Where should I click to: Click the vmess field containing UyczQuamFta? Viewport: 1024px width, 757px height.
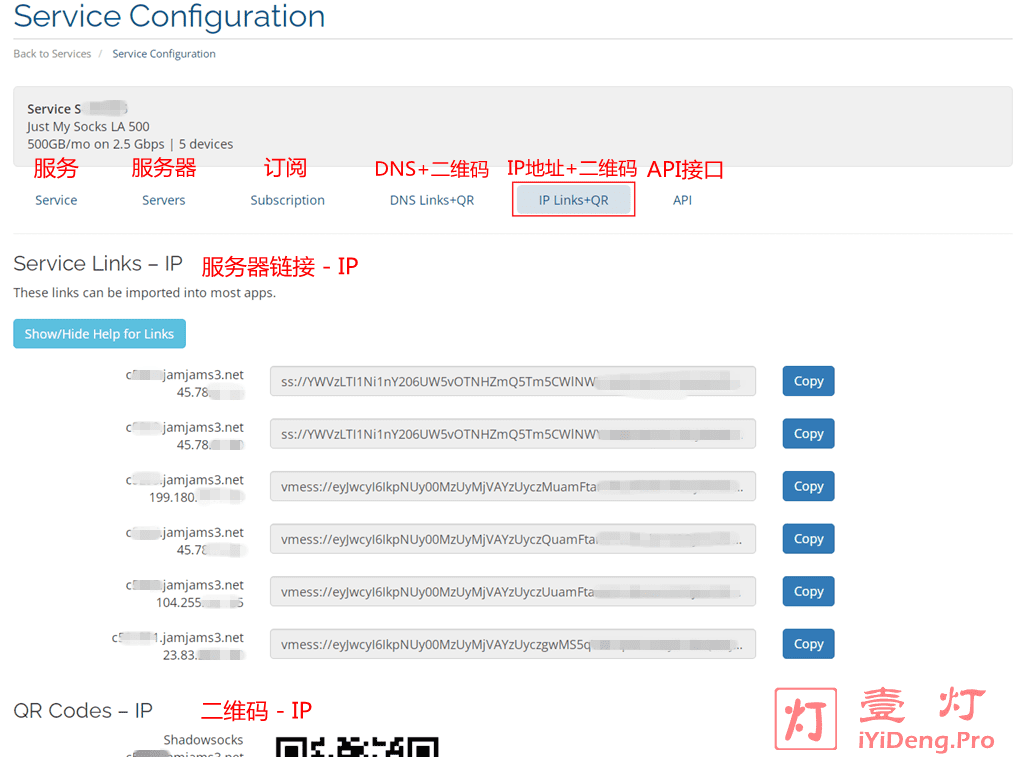[x=513, y=539]
